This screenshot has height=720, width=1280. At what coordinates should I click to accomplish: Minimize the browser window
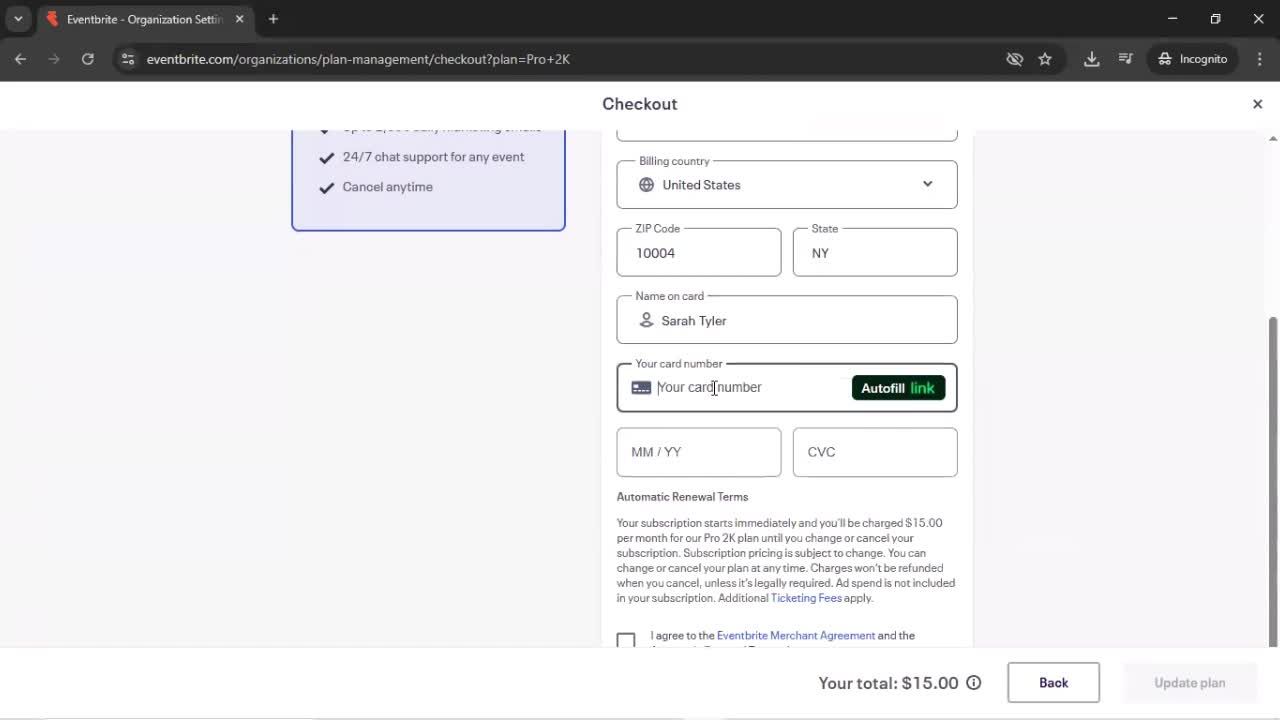pos(1172,19)
